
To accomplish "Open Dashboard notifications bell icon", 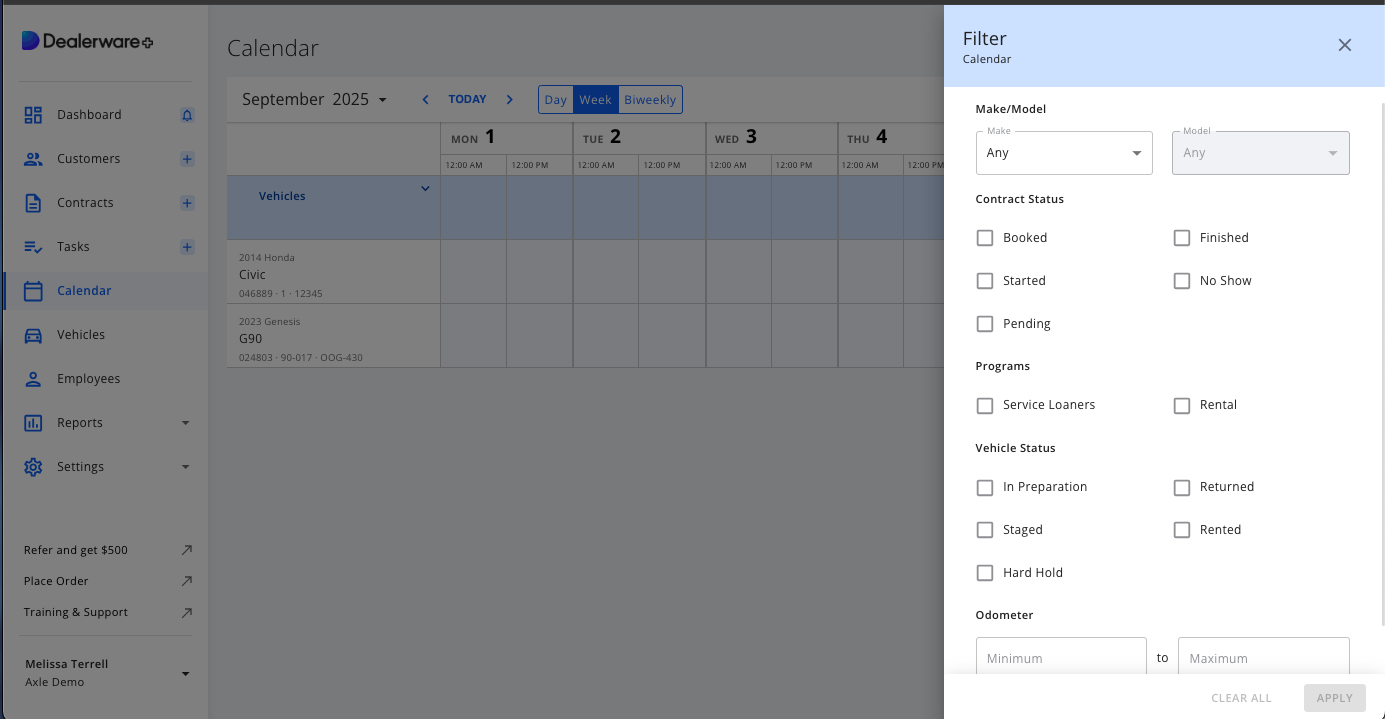I will coord(187,115).
